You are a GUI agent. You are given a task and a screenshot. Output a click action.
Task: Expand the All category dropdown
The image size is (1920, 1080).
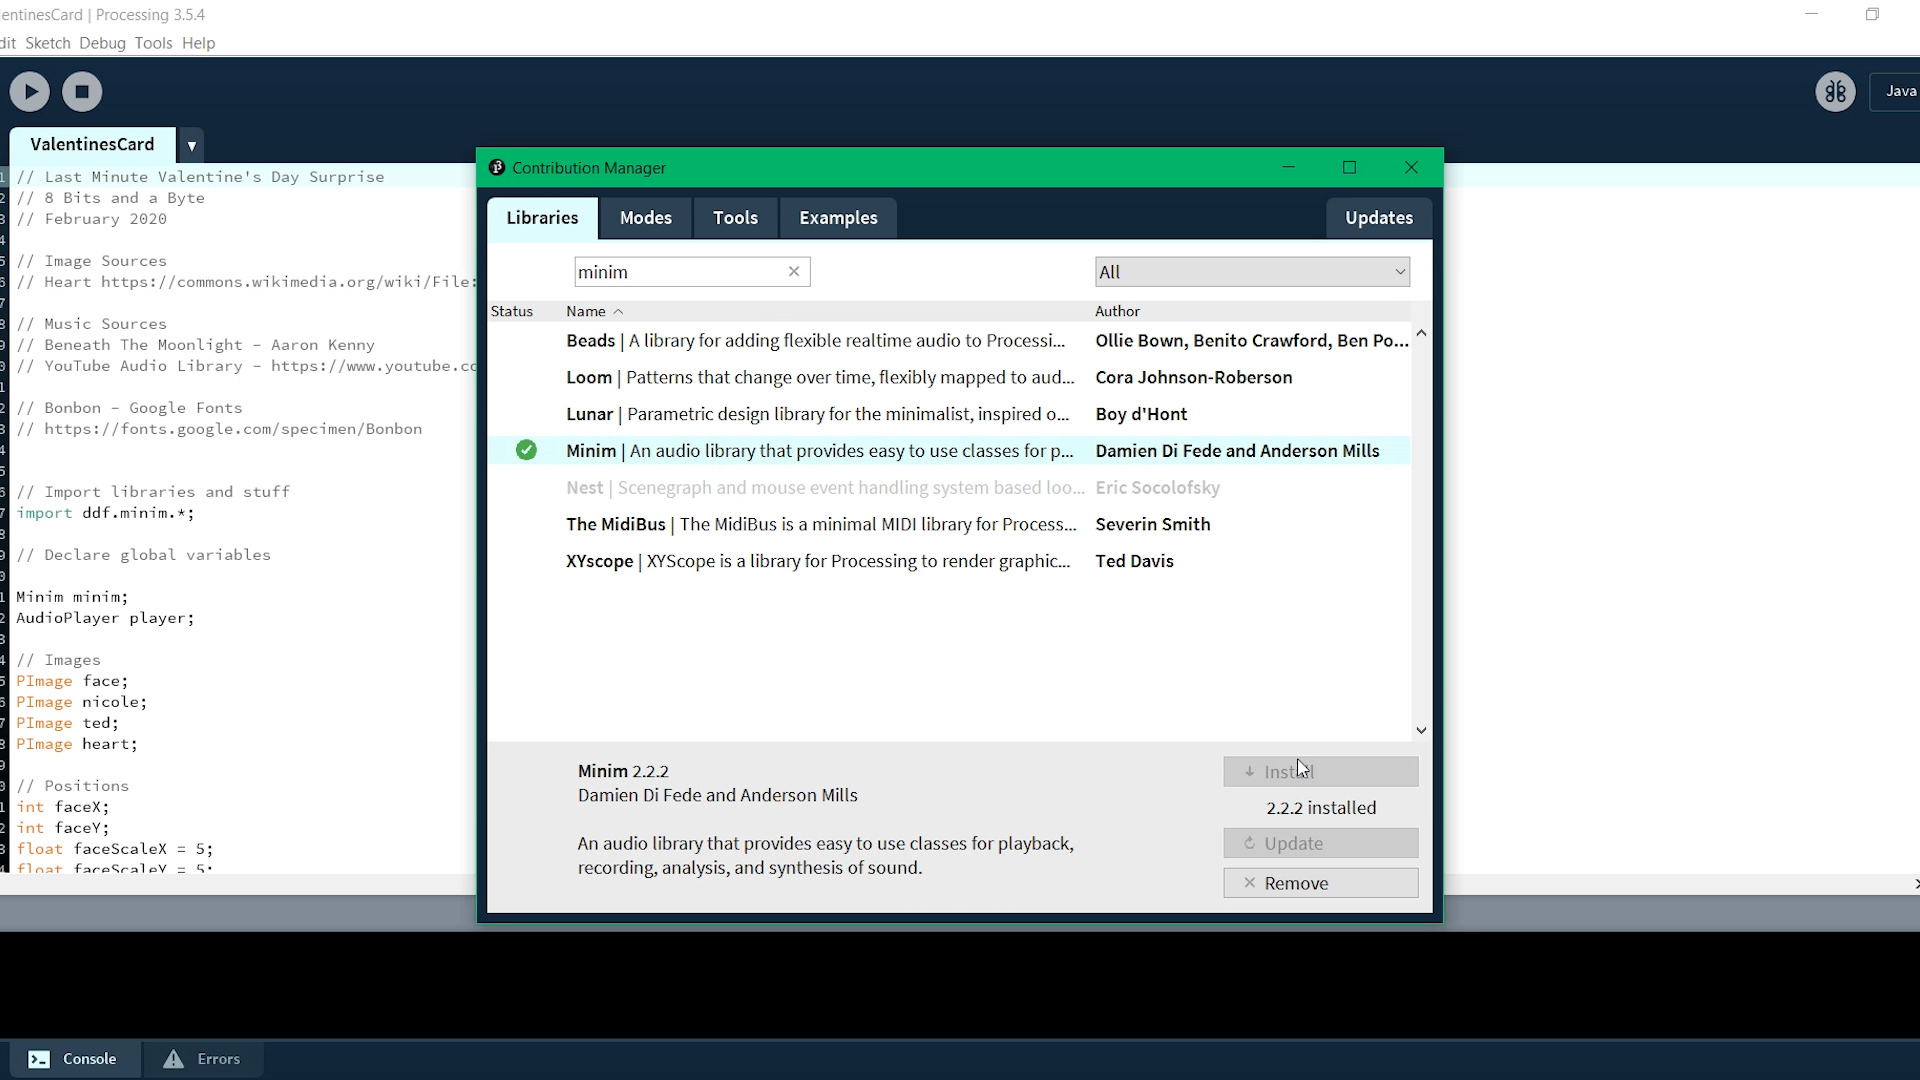1252,272
